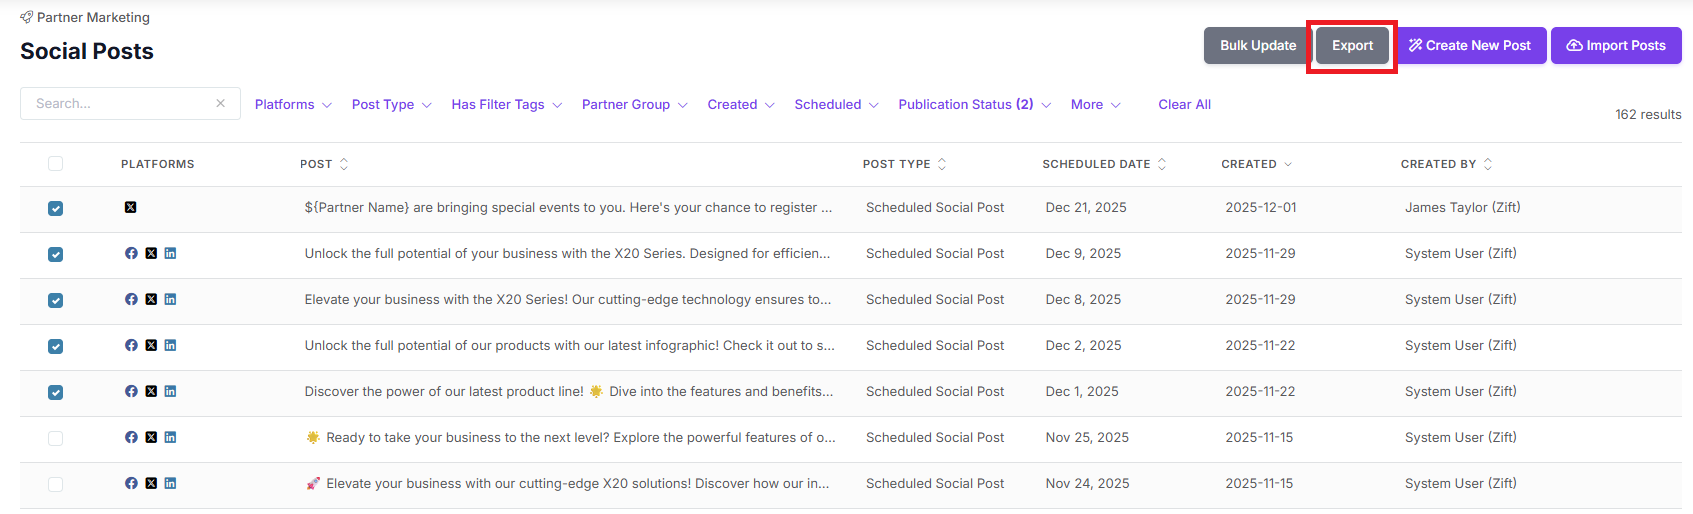Open the Post Type filter dropdown
This screenshot has width=1693, height=514.
[x=392, y=104]
